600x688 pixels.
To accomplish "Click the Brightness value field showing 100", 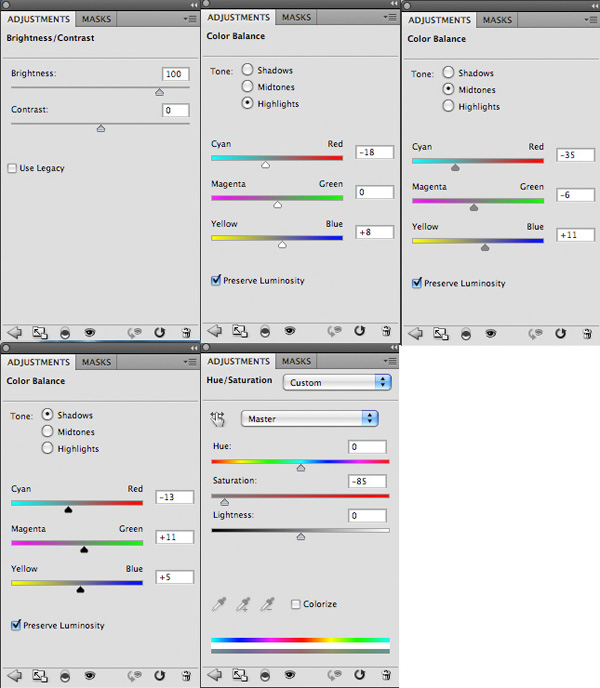I will coord(176,74).
